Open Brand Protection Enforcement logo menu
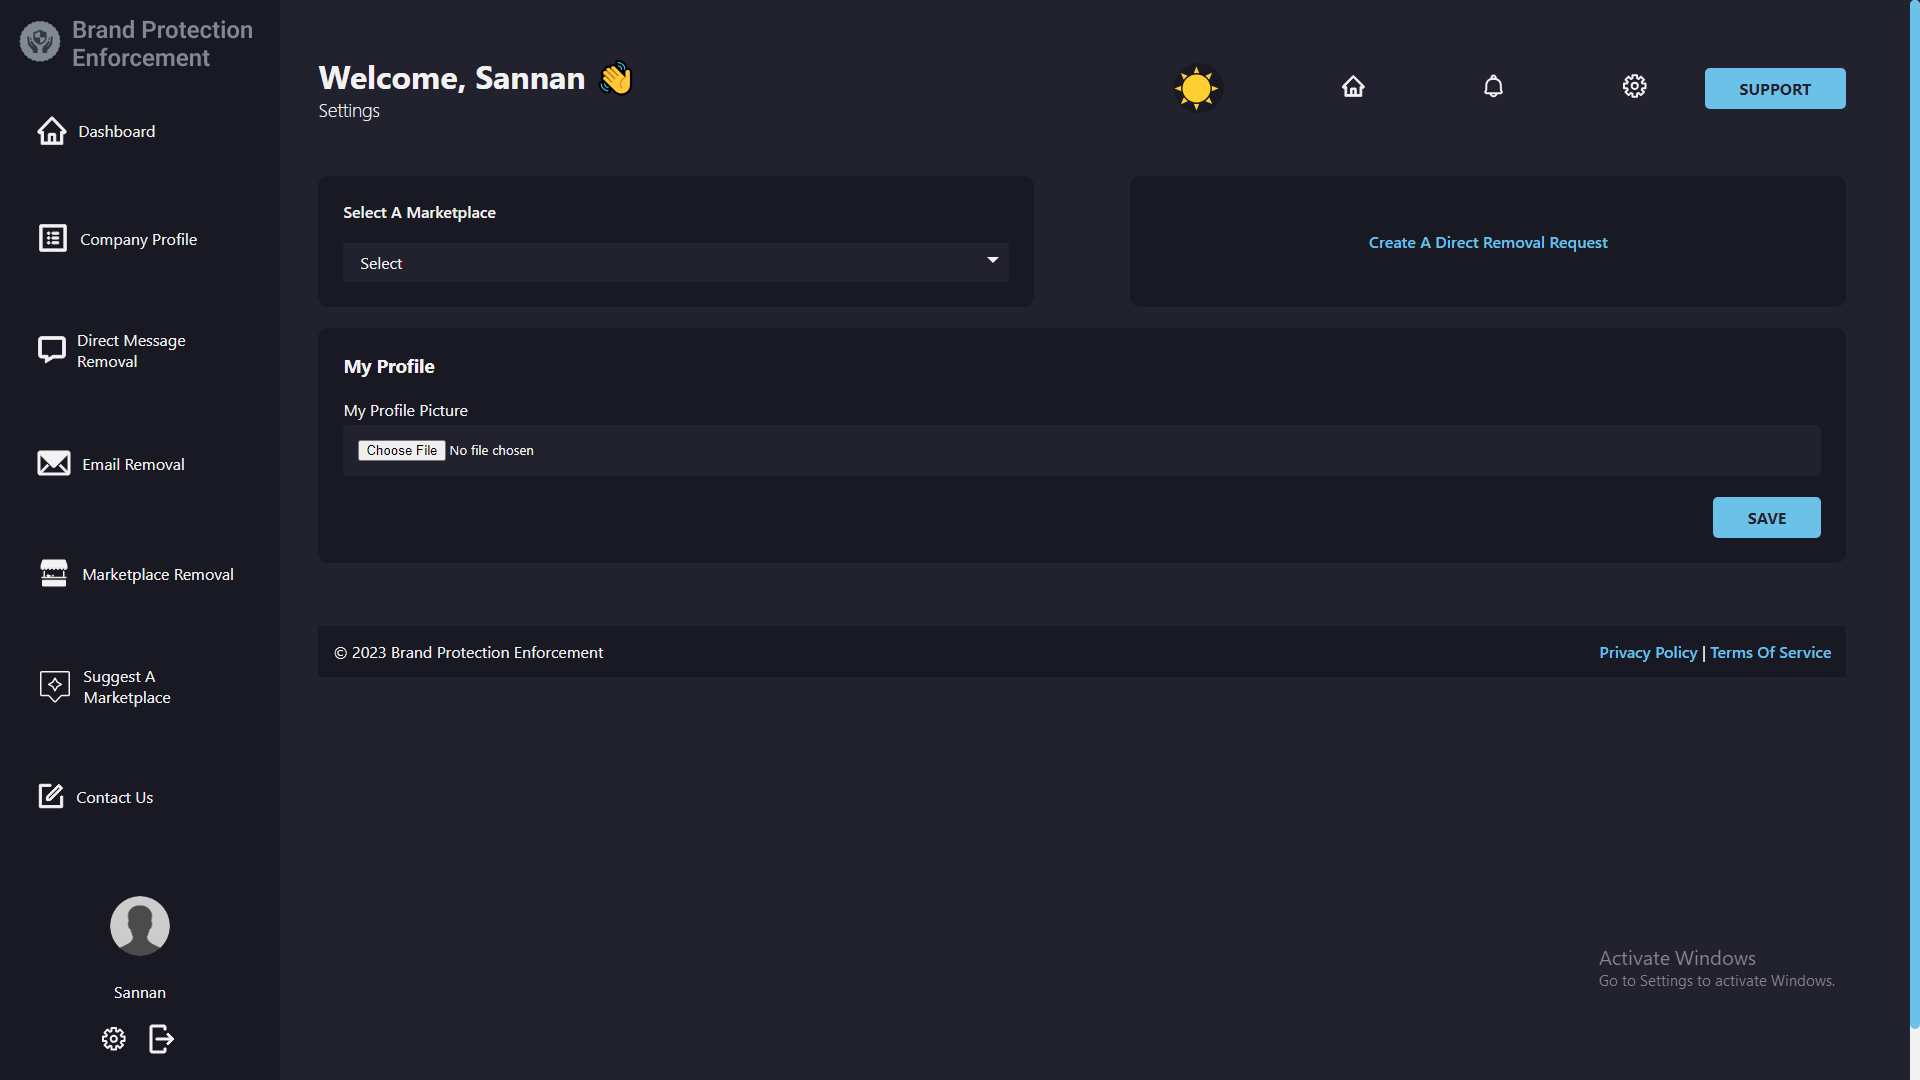Viewport: 1920px width, 1080px height. pos(39,42)
